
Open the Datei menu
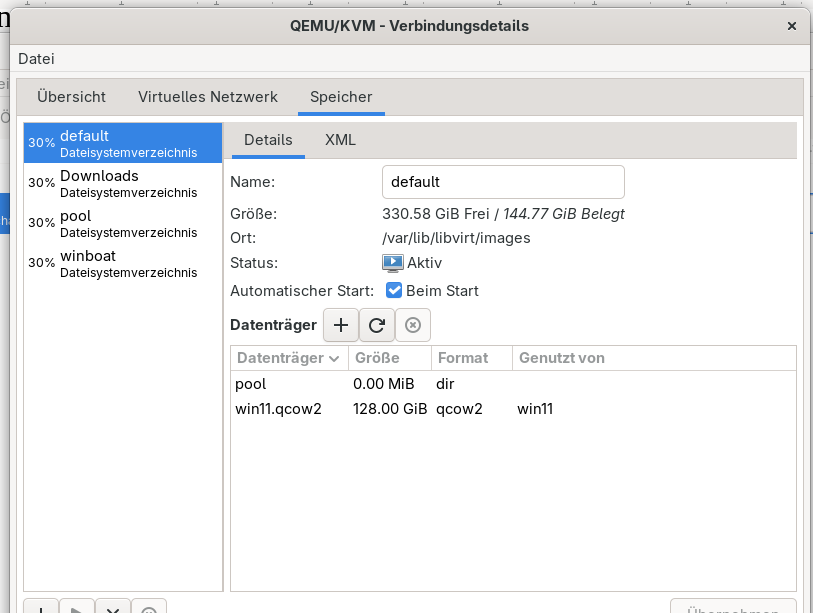click(36, 59)
